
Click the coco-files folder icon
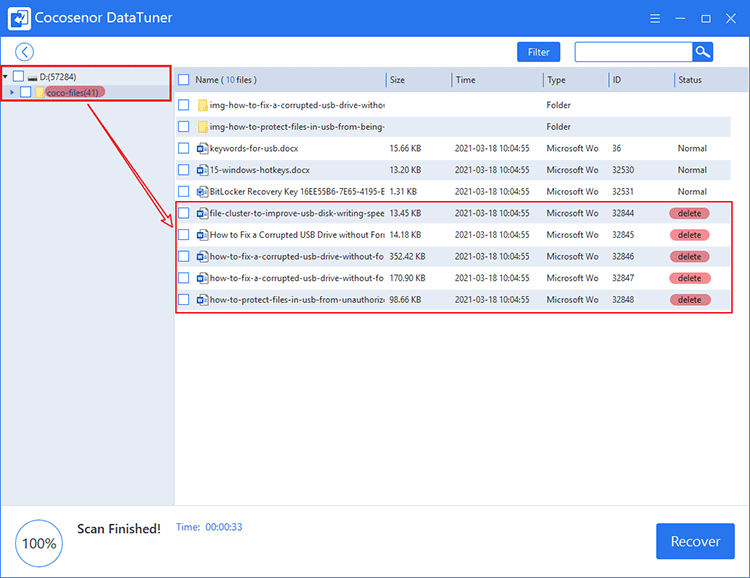(40, 92)
